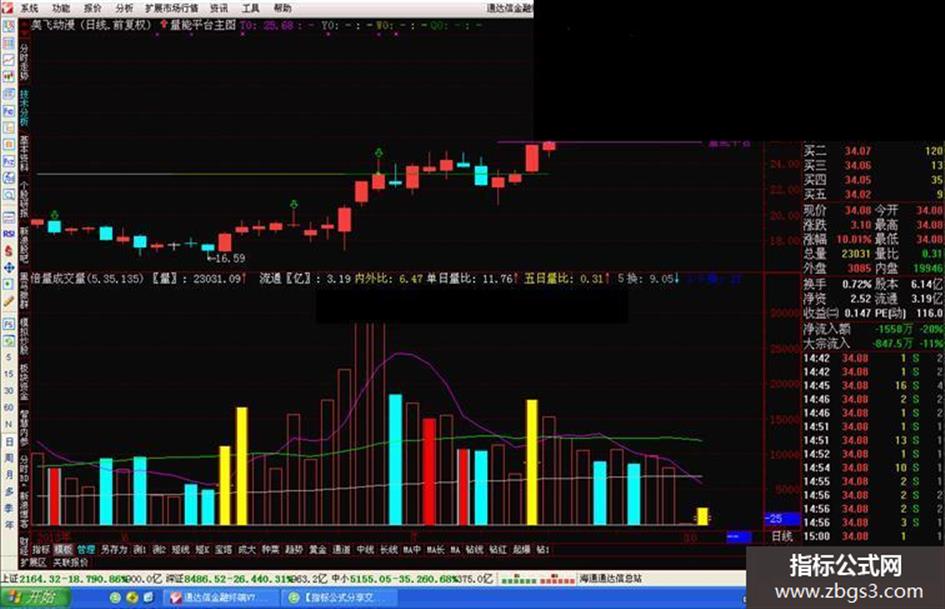This screenshot has width=945, height=609.
Task: Select the 季 quarterly period button
Action: coord(8,508)
